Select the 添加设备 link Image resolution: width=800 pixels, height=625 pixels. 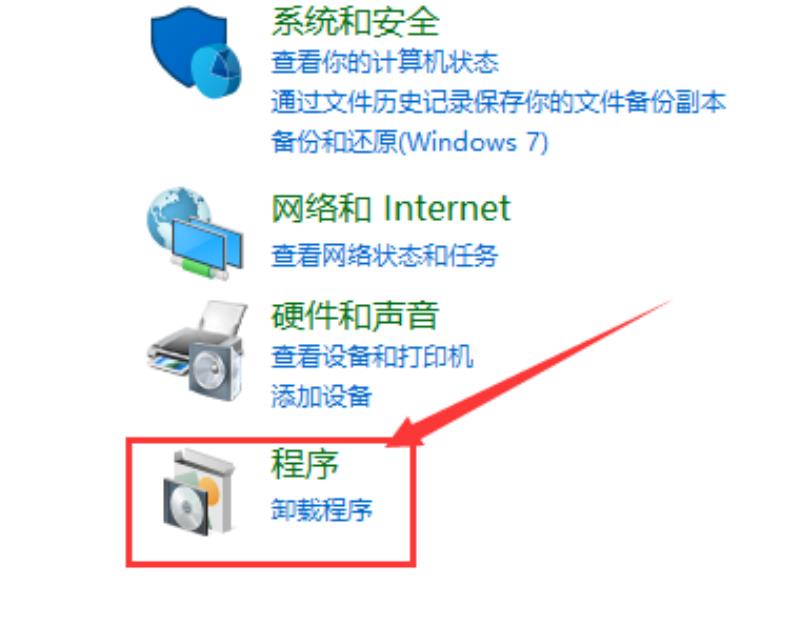click(x=321, y=396)
